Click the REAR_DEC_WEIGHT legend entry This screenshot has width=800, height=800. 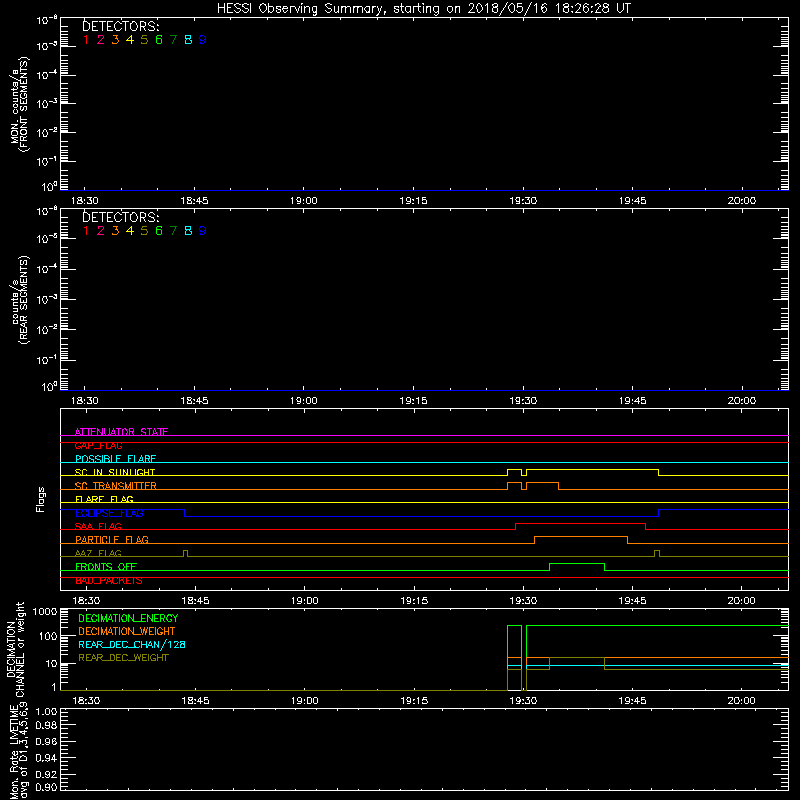coord(123,658)
